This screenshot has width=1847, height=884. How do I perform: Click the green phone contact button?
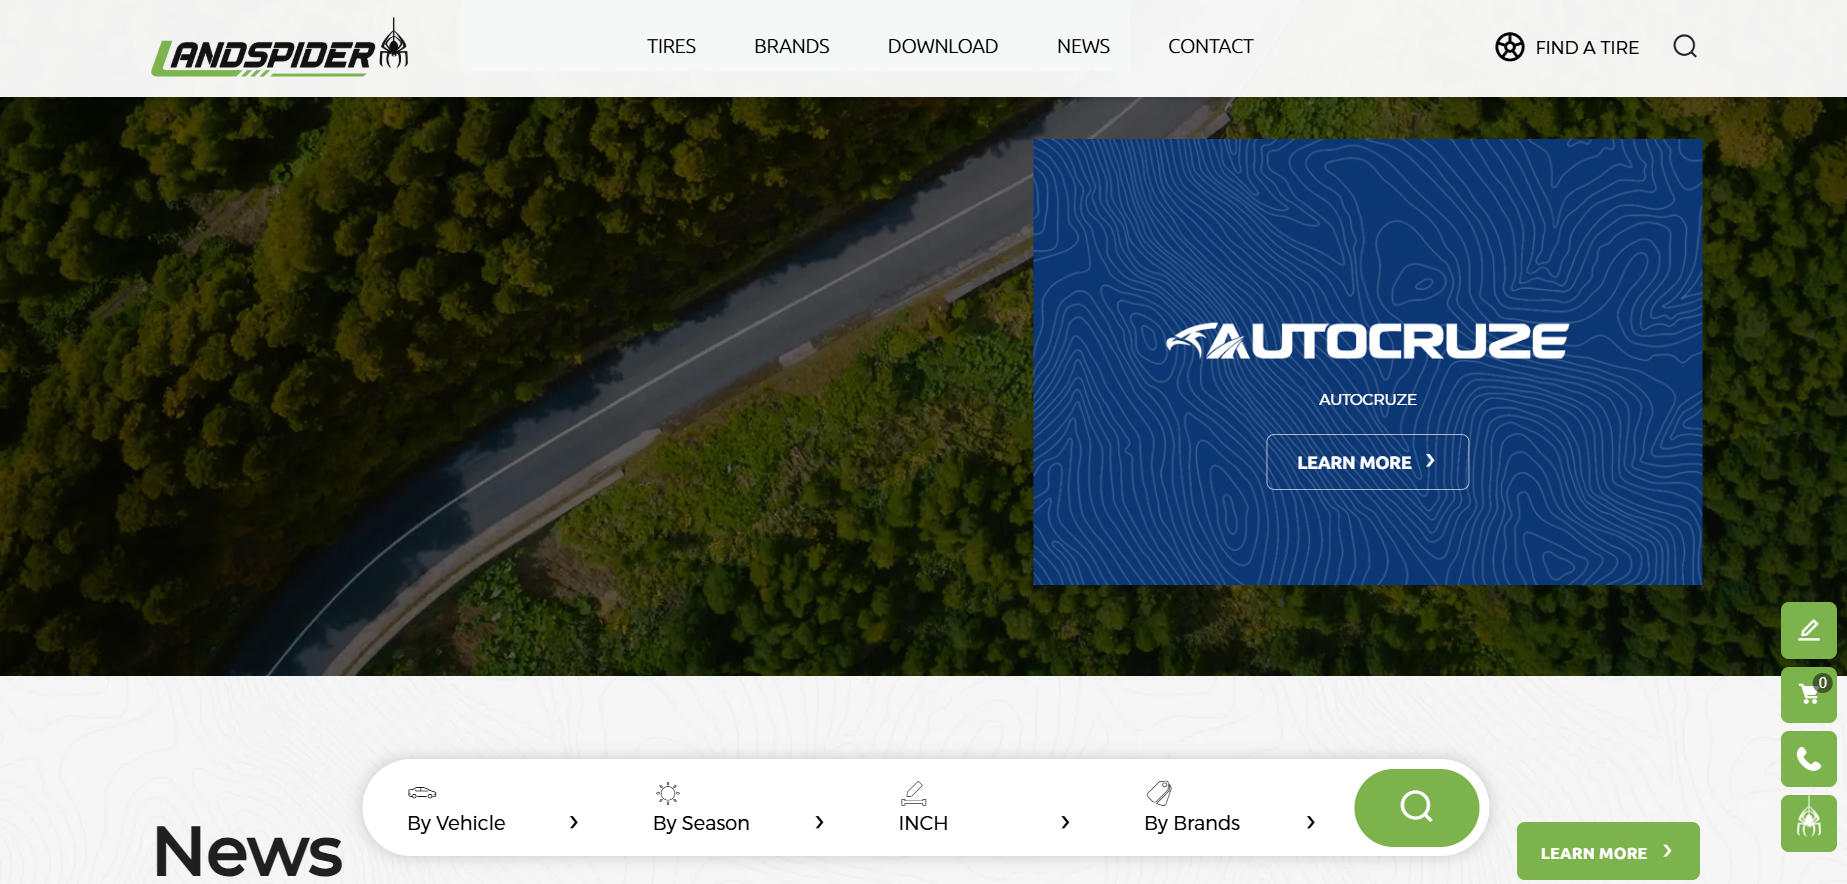click(1808, 759)
